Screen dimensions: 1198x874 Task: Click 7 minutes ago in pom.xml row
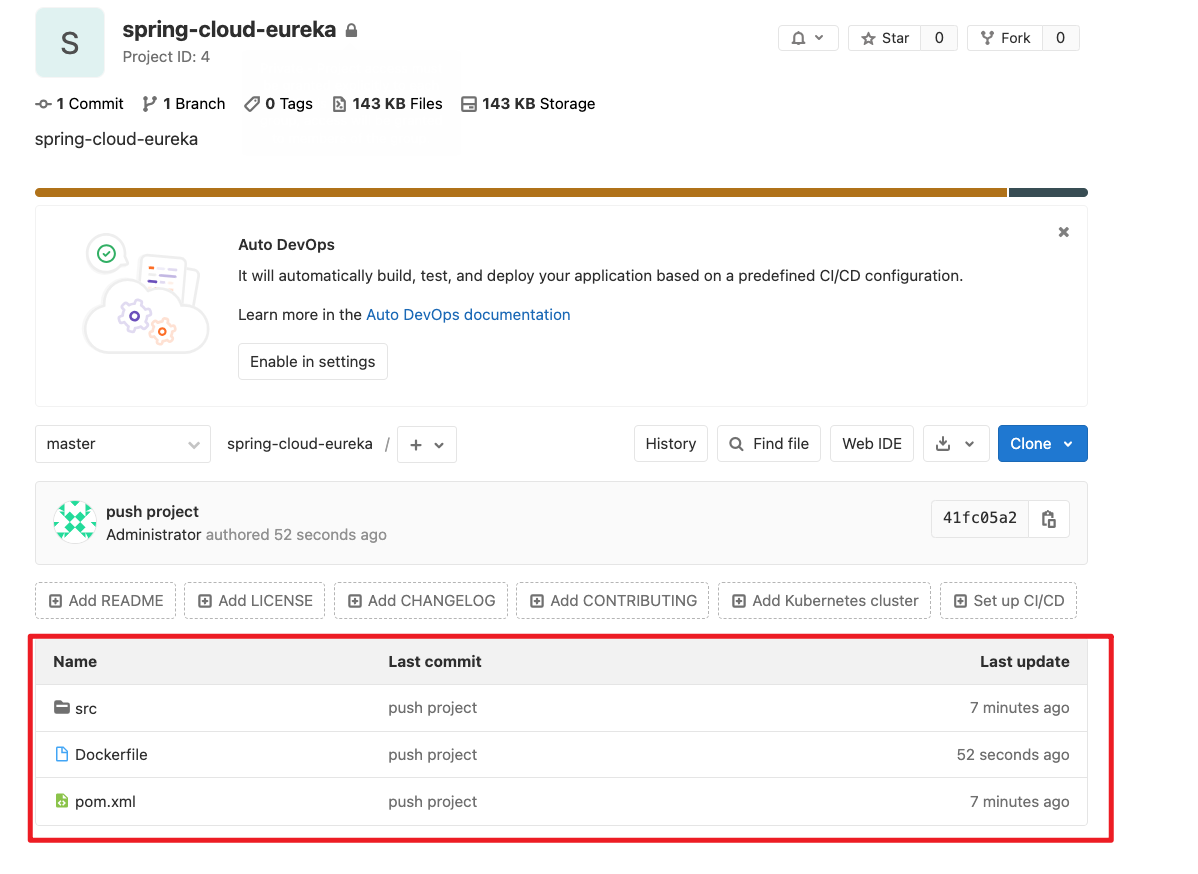click(1019, 802)
